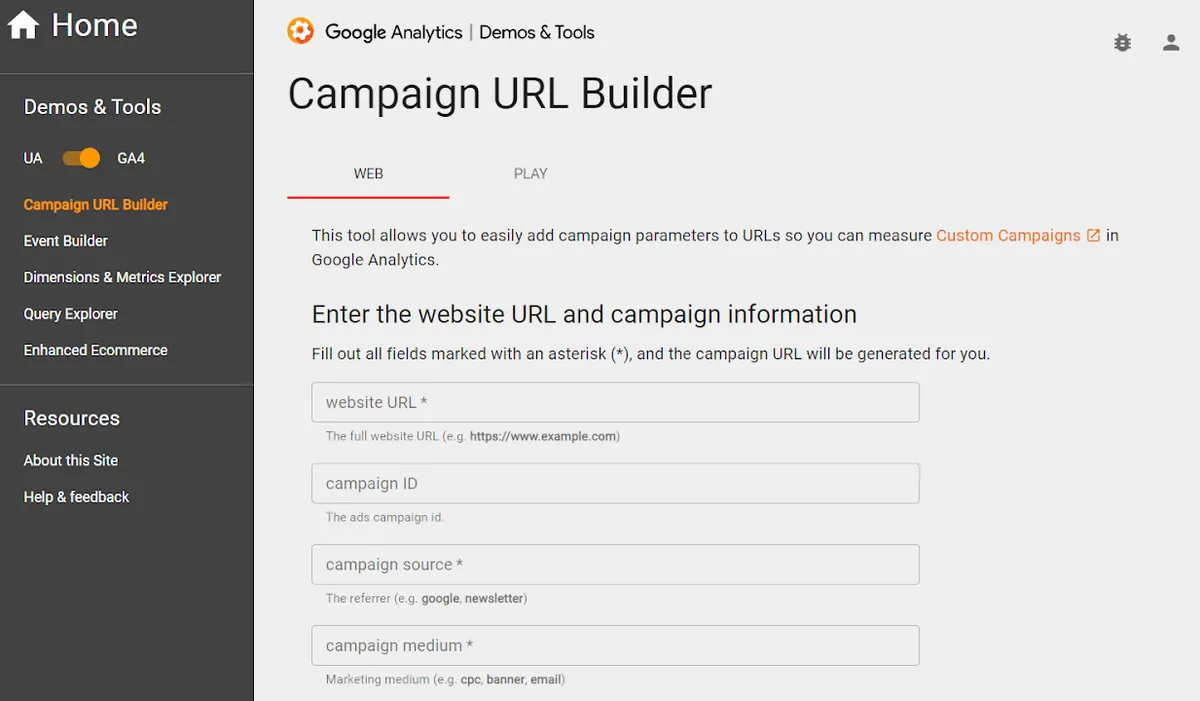Click the campaign source field
This screenshot has width=1200, height=701.
tap(615, 564)
